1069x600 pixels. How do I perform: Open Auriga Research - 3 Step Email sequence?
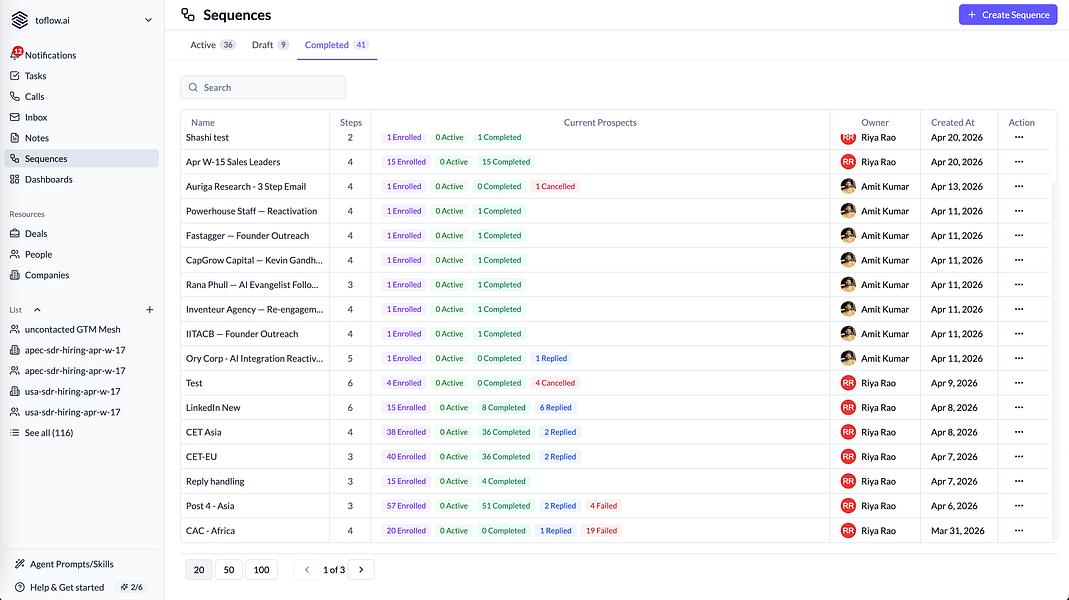click(246, 187)
